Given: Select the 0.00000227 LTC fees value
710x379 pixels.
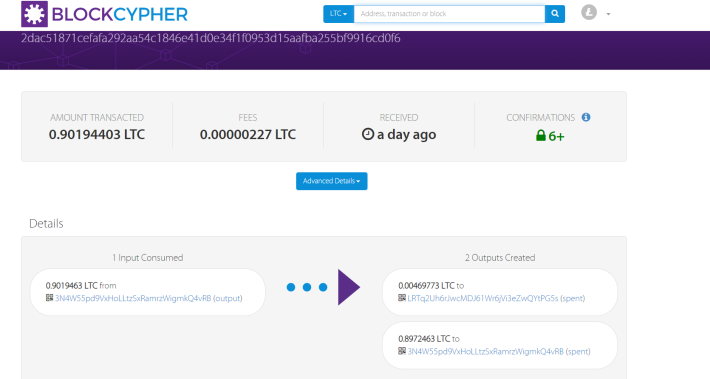Looking at the screenshot, I should tap(248, 134).
